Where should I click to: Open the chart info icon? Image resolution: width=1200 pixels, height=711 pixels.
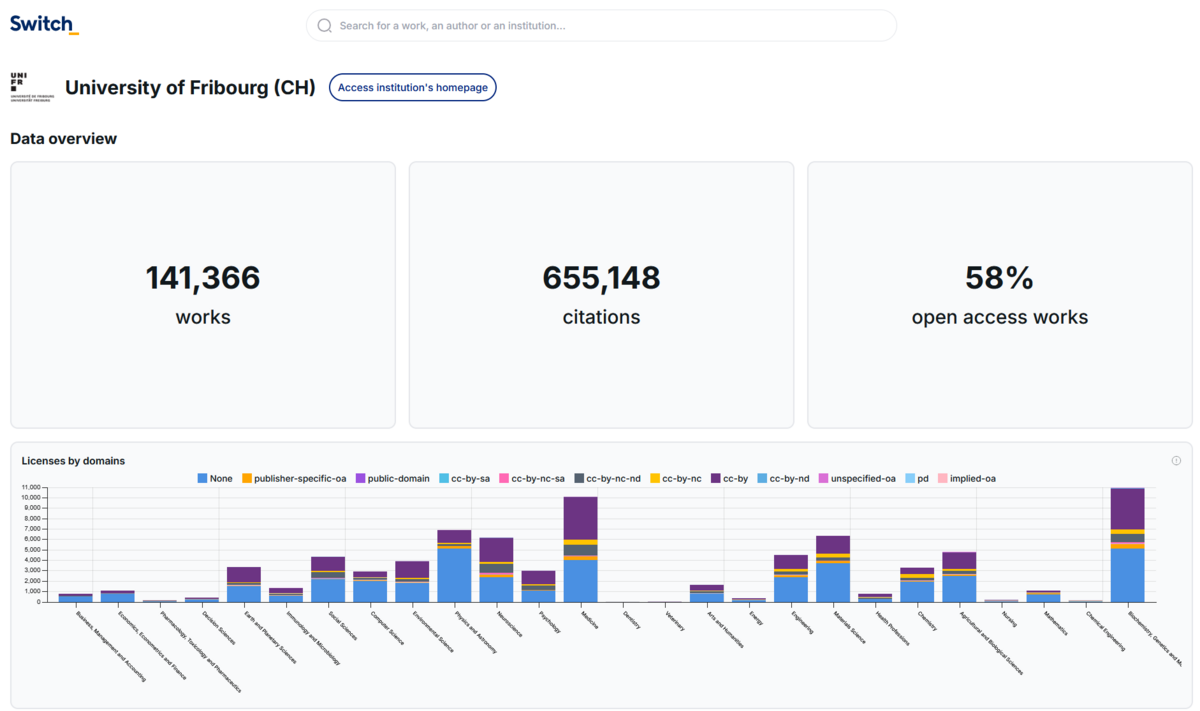point(1176,461)
